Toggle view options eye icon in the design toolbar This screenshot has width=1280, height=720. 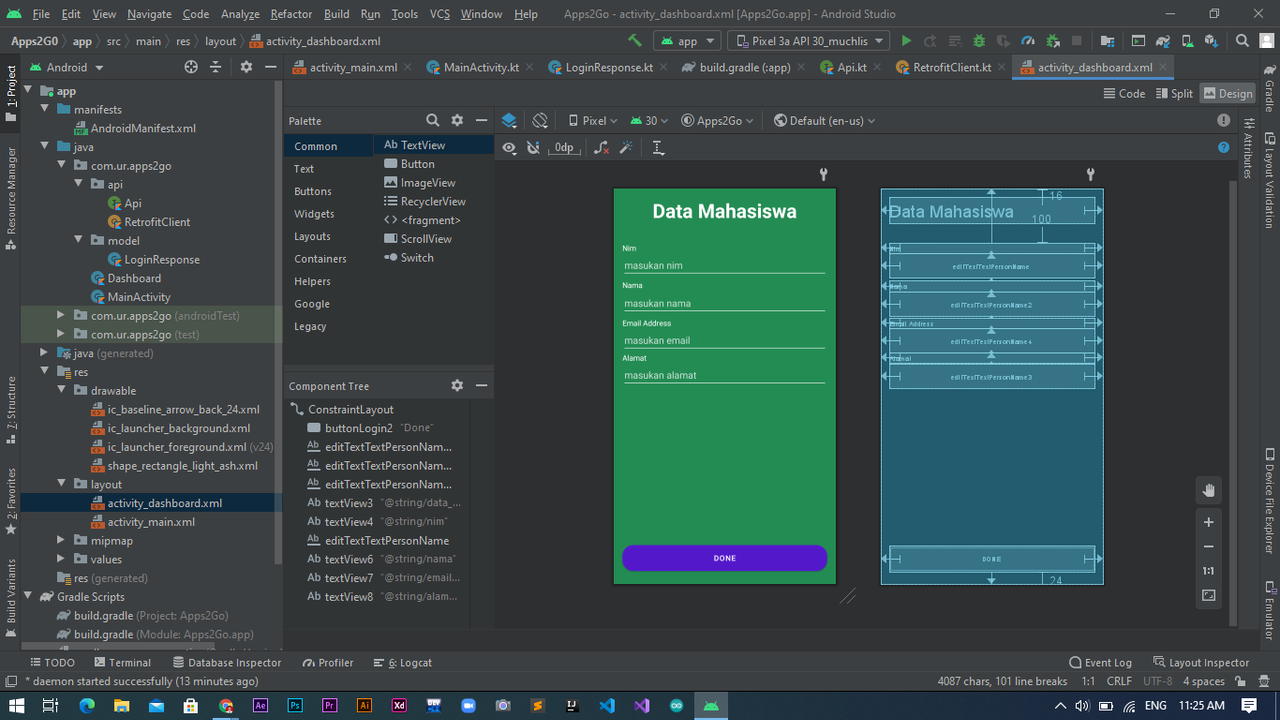[x=509, y=148]
